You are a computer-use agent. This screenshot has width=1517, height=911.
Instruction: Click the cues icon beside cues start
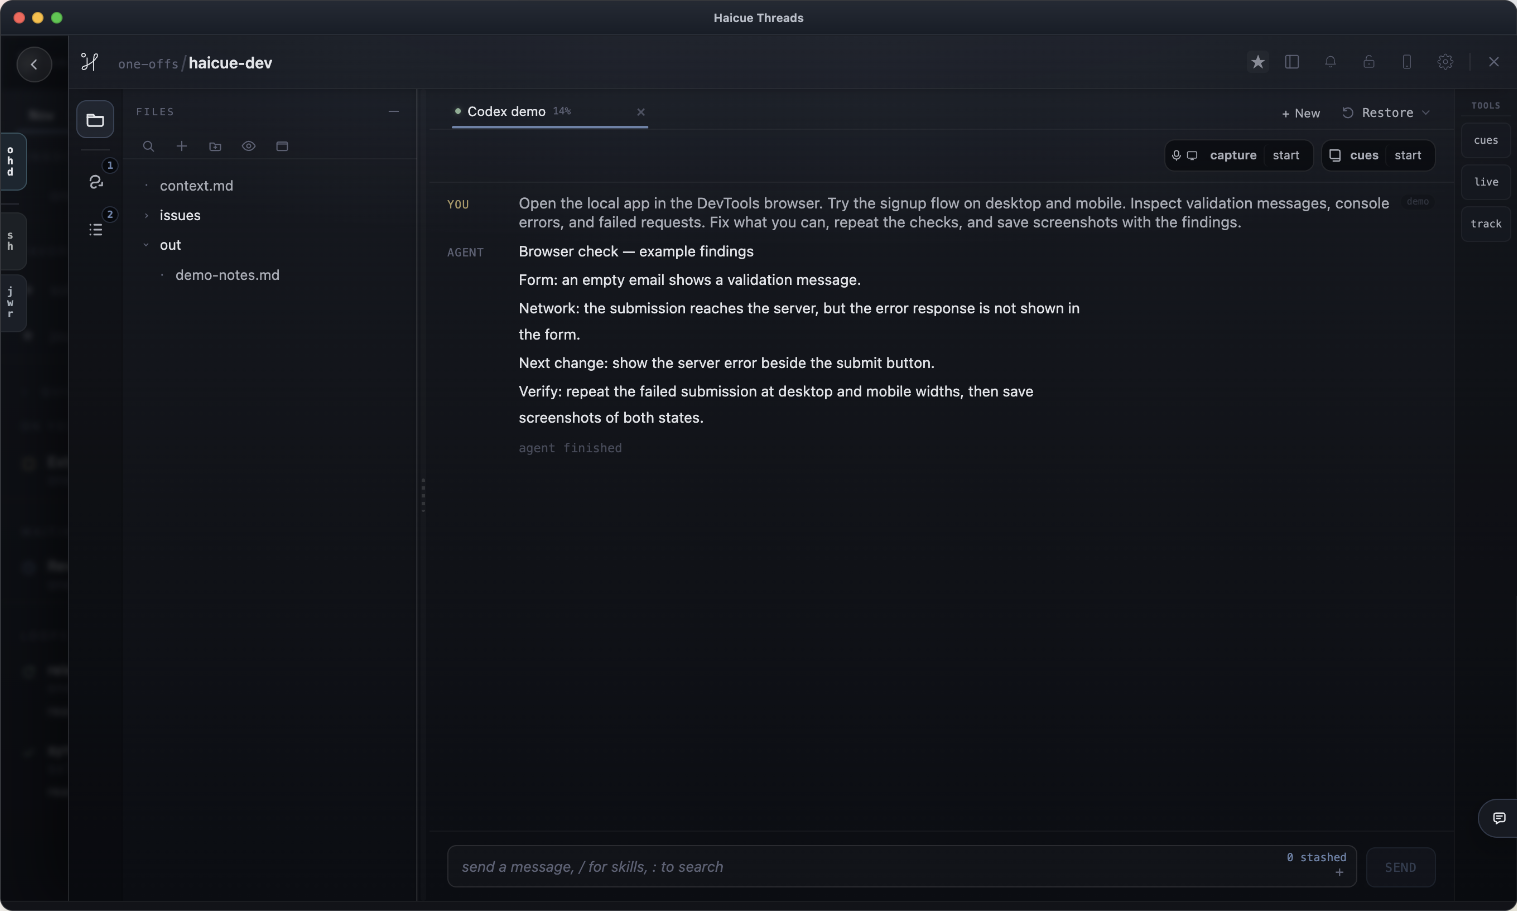tap(1335, 155)
